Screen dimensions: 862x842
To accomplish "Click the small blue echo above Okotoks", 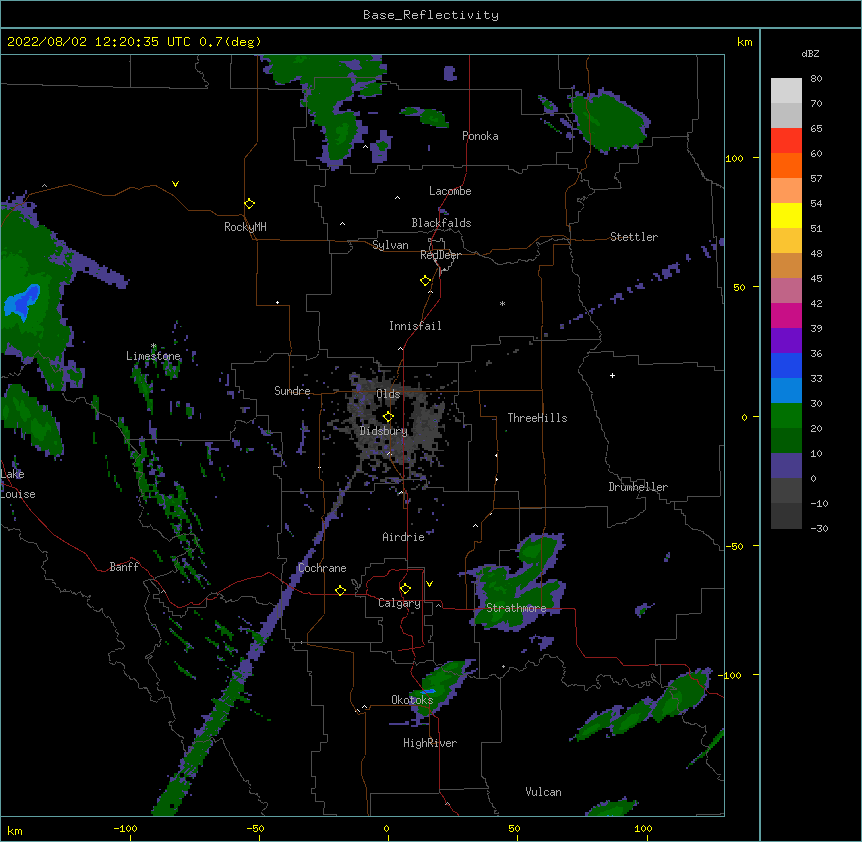I will click(428, 691).
